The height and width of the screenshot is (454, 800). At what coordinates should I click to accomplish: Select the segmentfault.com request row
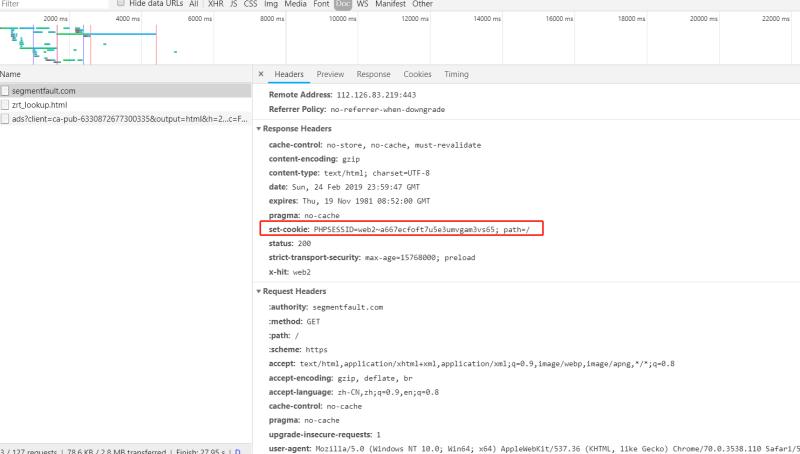[x=126, y=91]
